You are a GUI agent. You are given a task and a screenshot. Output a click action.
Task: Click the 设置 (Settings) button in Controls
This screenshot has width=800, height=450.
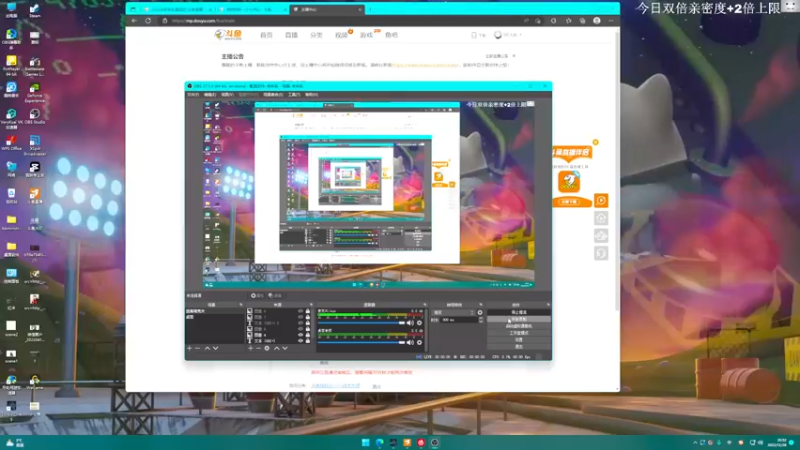coord(518,340)
